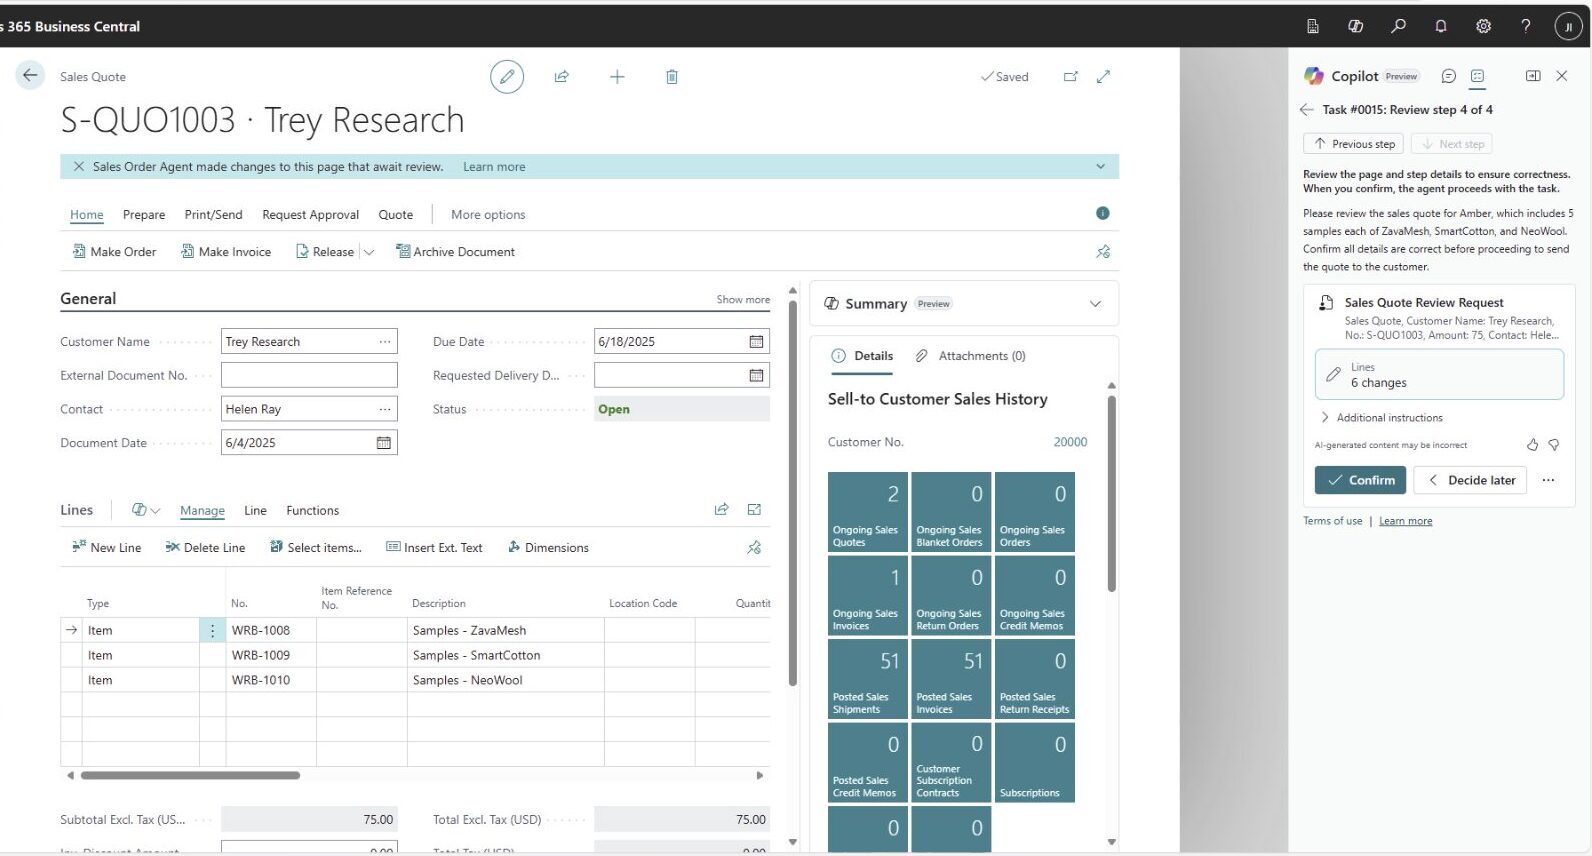1592x856 pixels.
Task: Open the settings gear in header
Action: pos(1484,26)
